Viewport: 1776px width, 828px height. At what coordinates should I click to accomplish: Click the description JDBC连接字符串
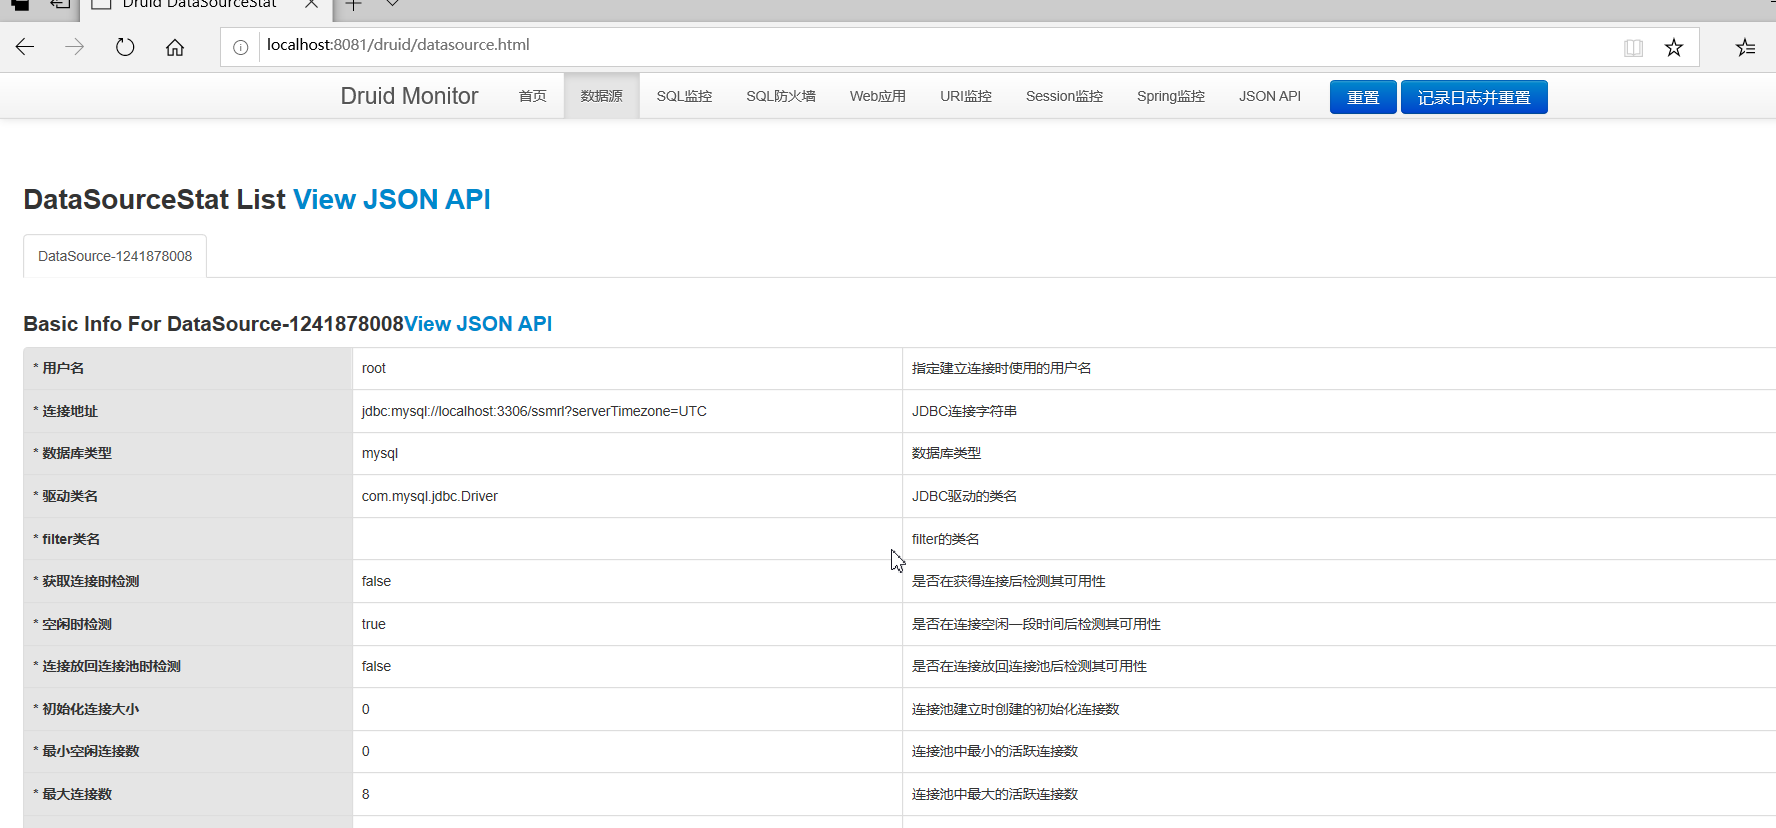pos(964,411)
